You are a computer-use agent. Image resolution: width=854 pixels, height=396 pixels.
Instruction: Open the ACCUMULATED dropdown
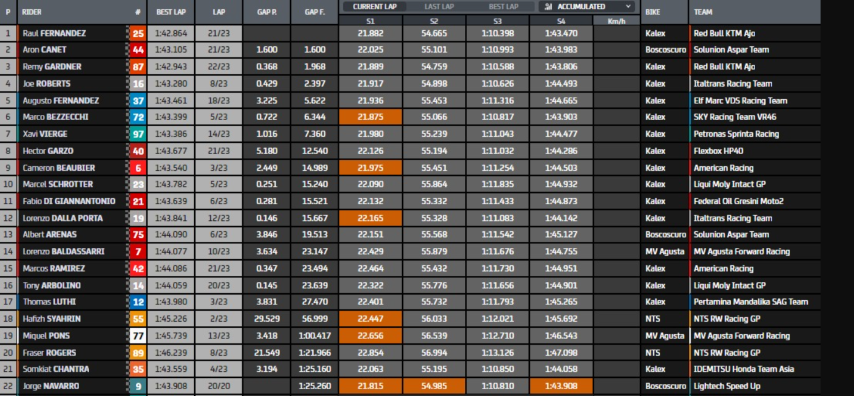tap(587, 7)
